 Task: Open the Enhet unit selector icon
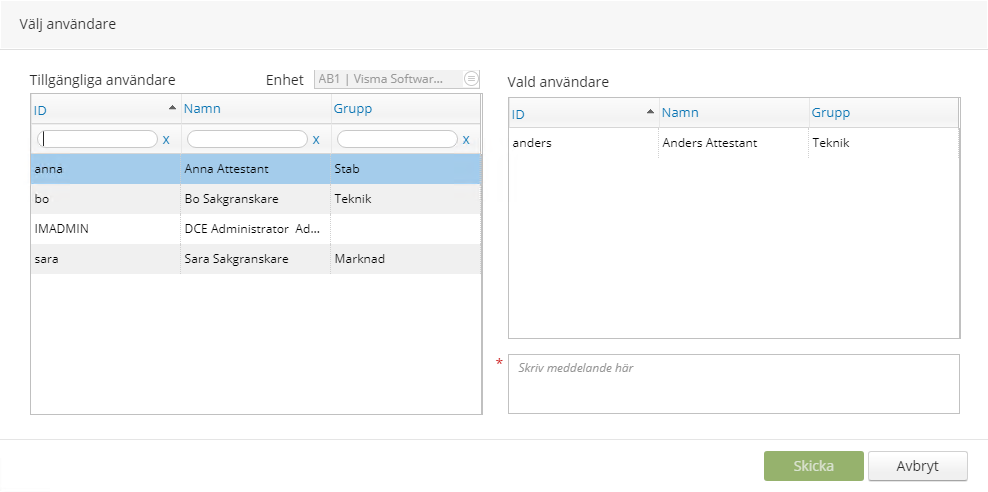(x=471, y=79)
